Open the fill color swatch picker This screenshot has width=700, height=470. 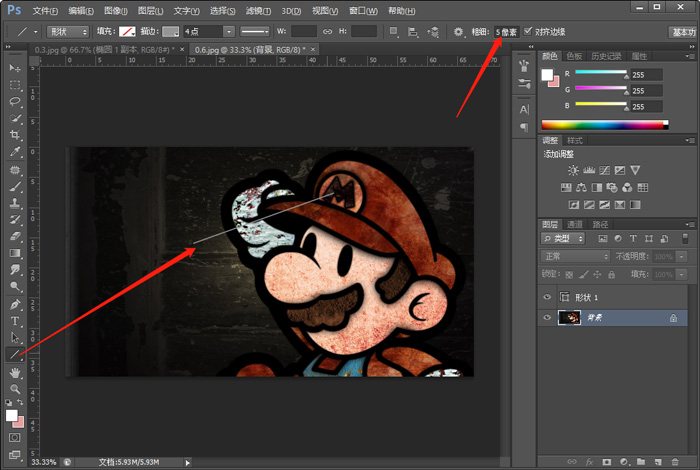click(127, 32)
